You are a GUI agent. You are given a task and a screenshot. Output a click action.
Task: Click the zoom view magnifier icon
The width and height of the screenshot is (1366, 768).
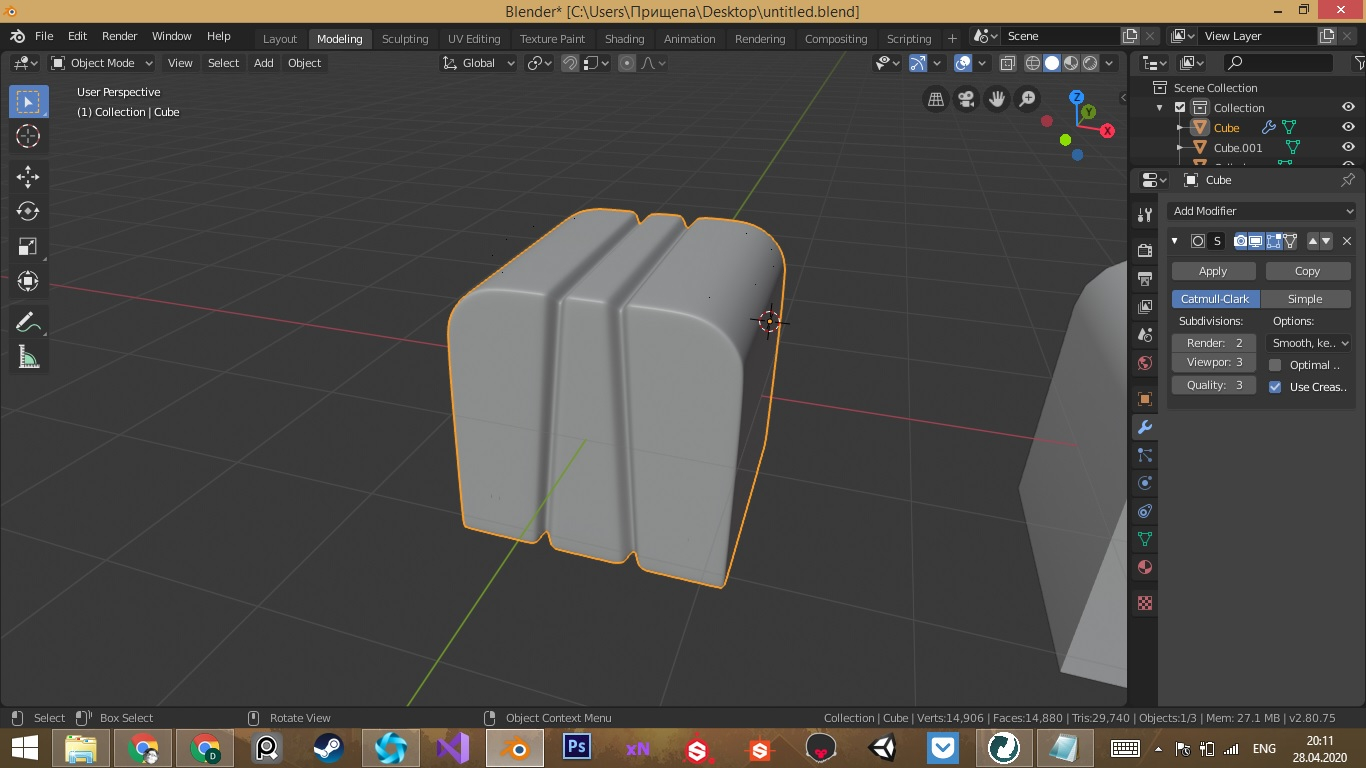[x=1027, y=99]
